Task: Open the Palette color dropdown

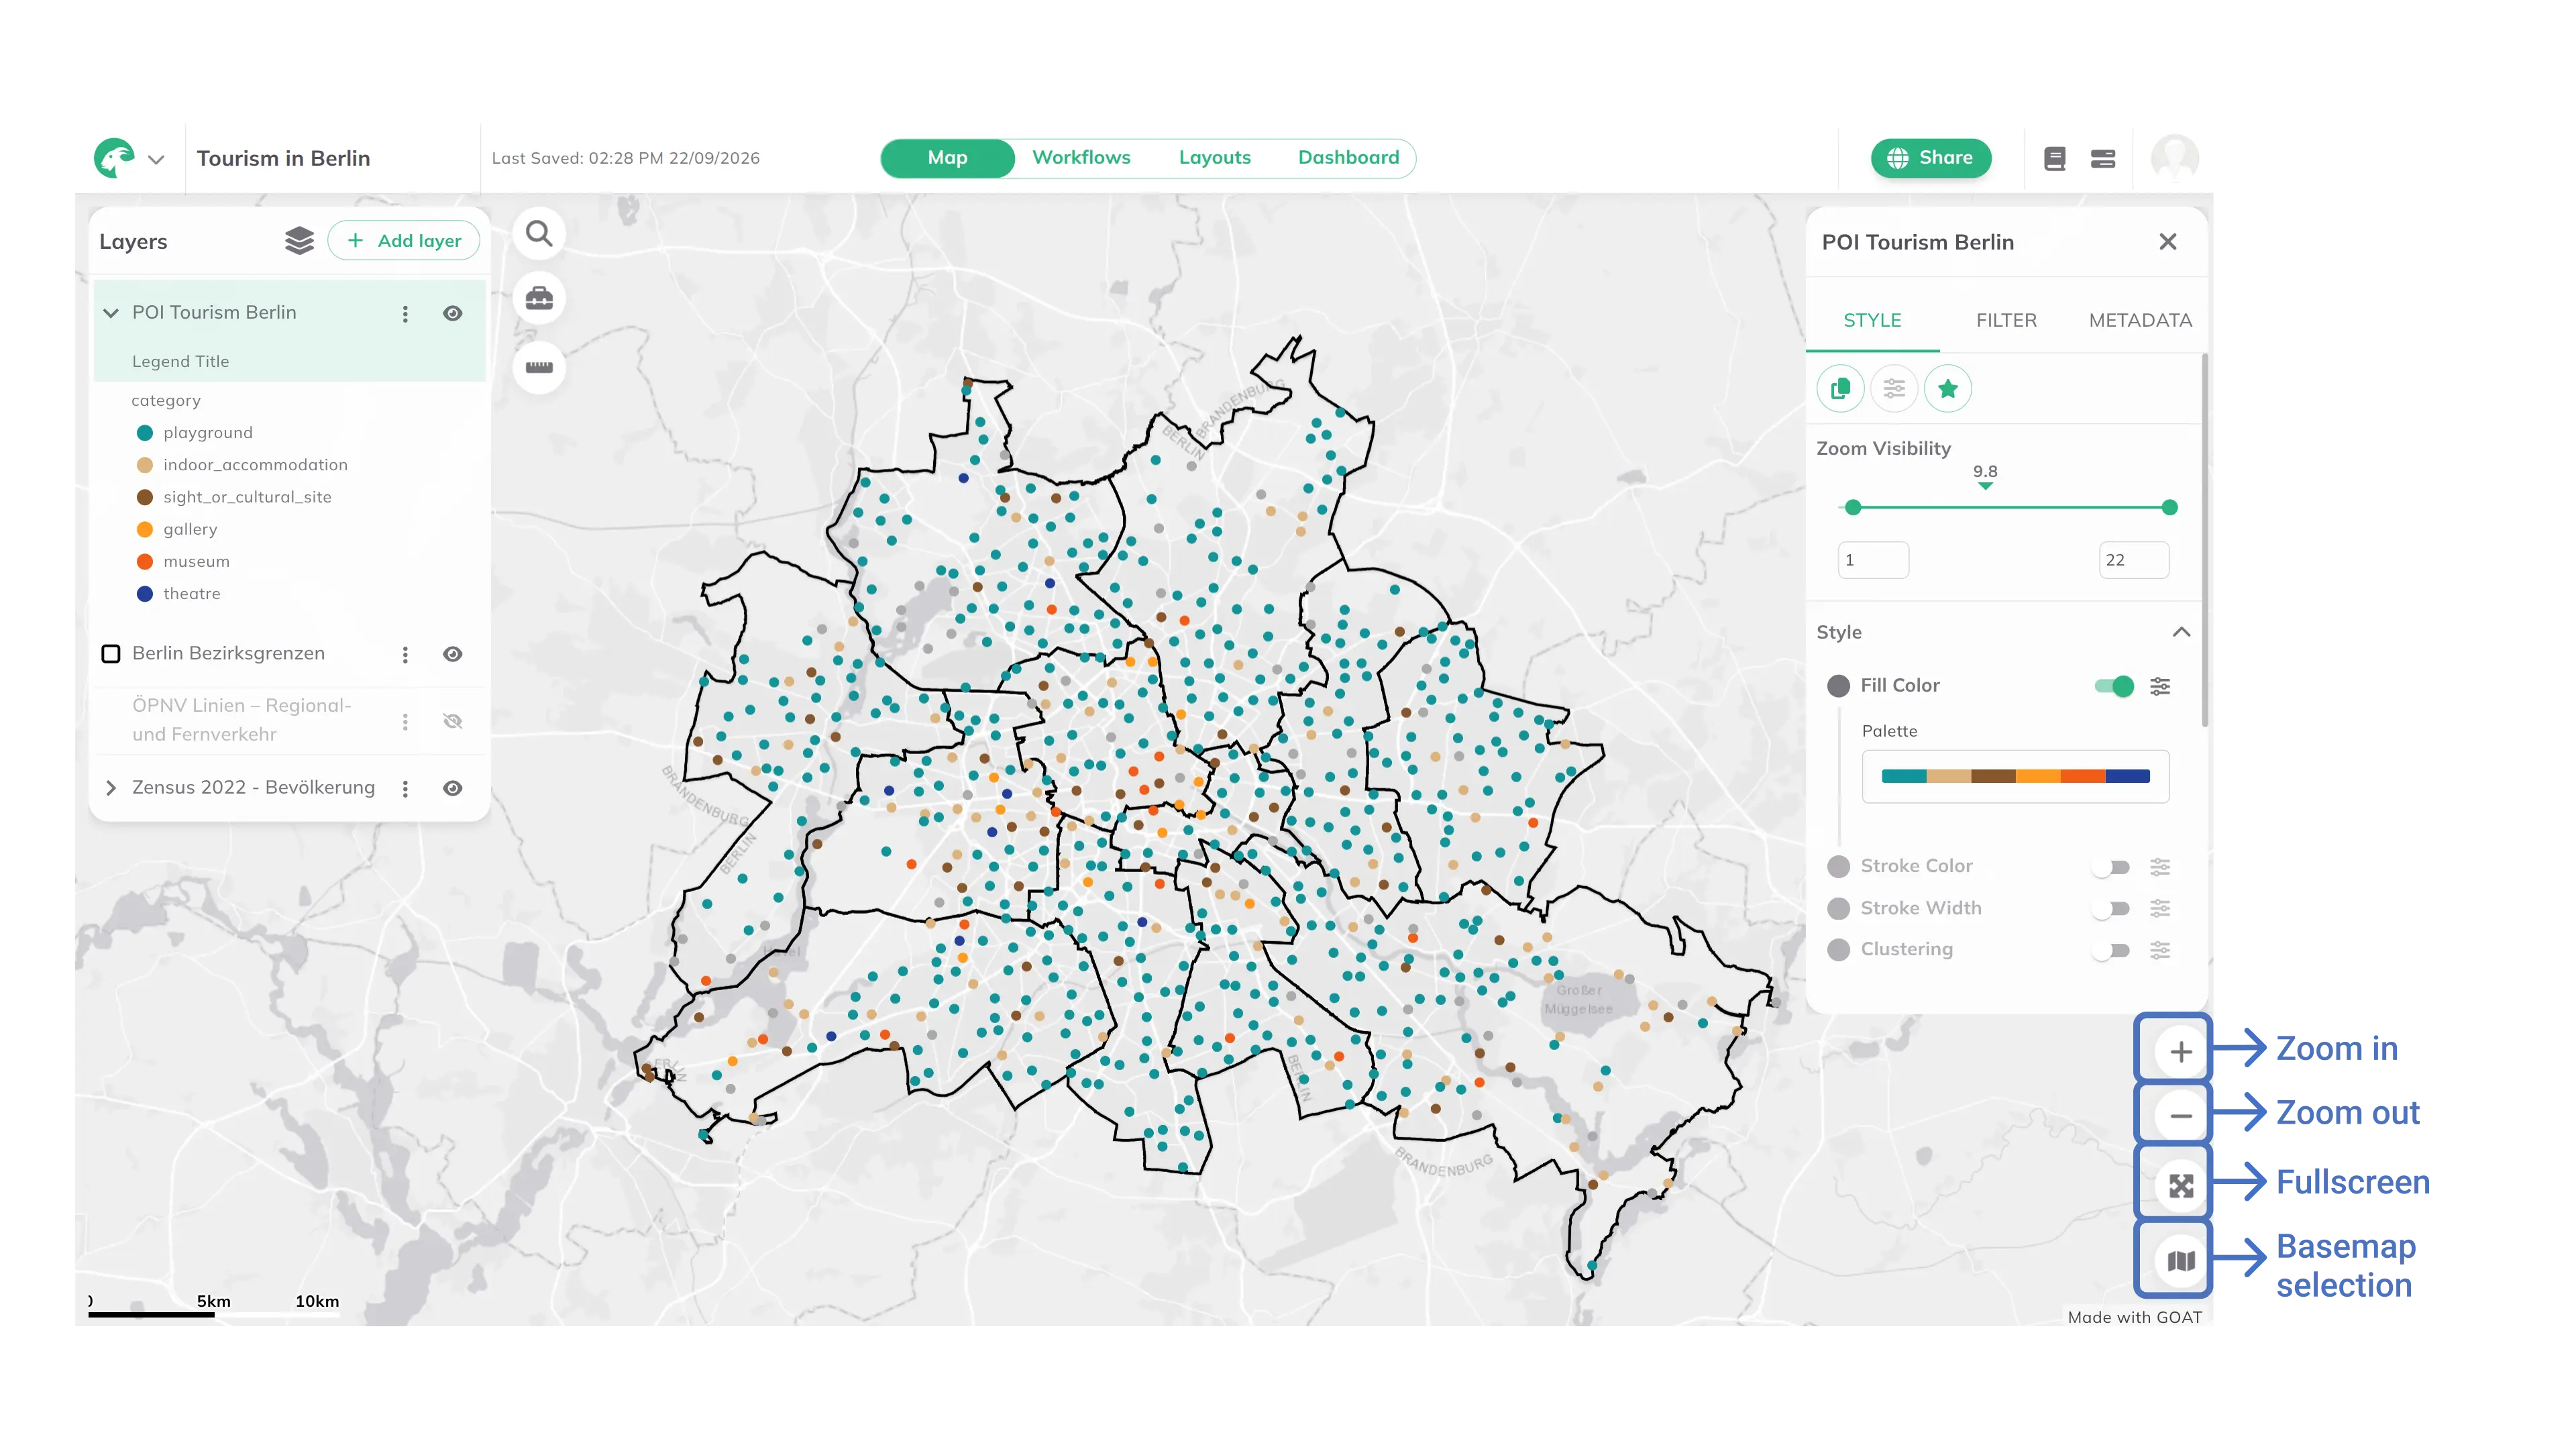Action: click(x=2015, y=776)
